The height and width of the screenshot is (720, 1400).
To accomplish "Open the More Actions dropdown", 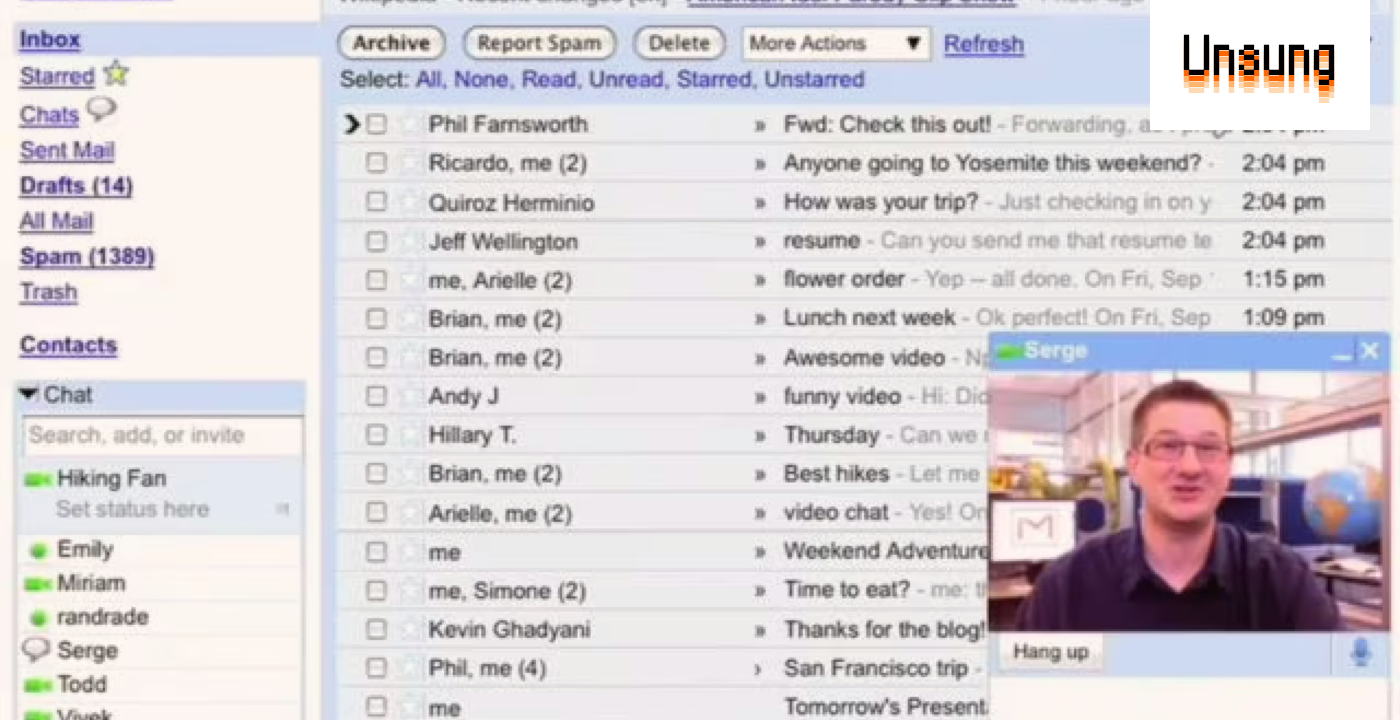I will pos(836,44).
